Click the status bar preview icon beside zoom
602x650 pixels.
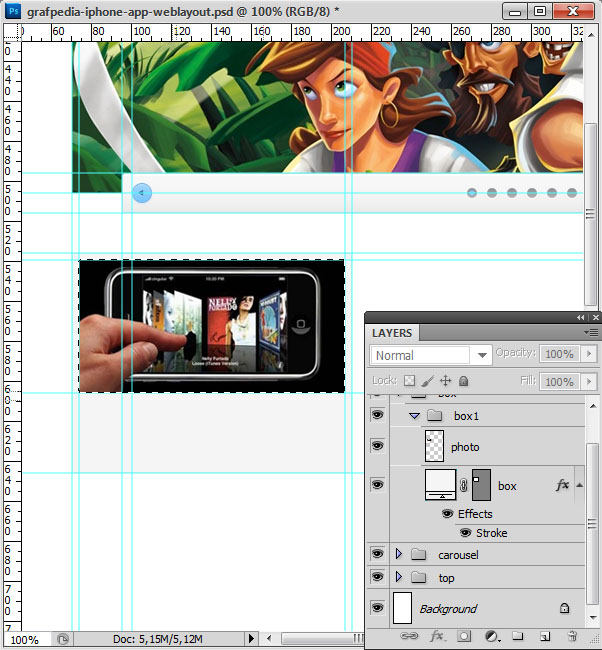(x=63, y=639)
